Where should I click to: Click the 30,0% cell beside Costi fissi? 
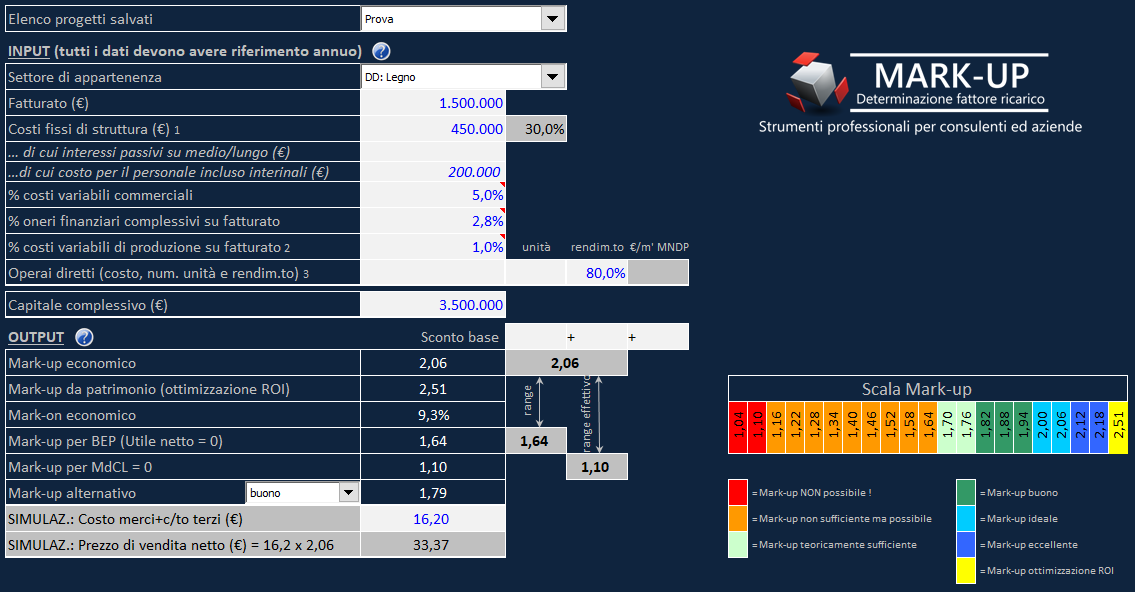coord(536,129)
